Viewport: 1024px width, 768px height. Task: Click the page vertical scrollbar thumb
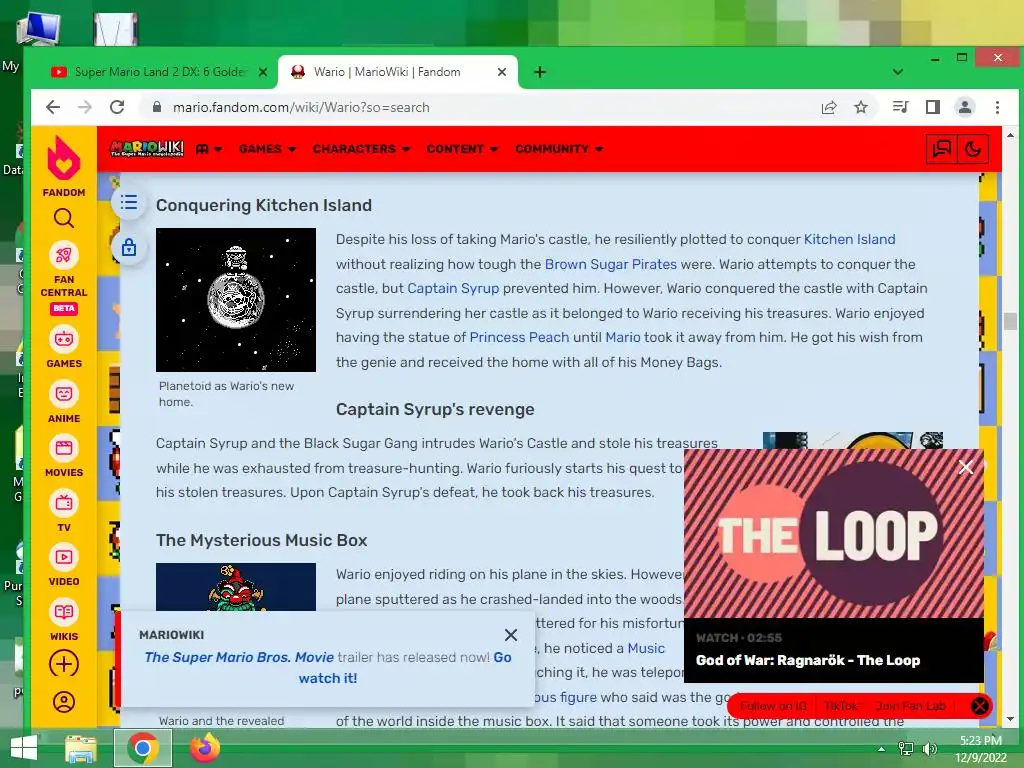coord(1010,321)
